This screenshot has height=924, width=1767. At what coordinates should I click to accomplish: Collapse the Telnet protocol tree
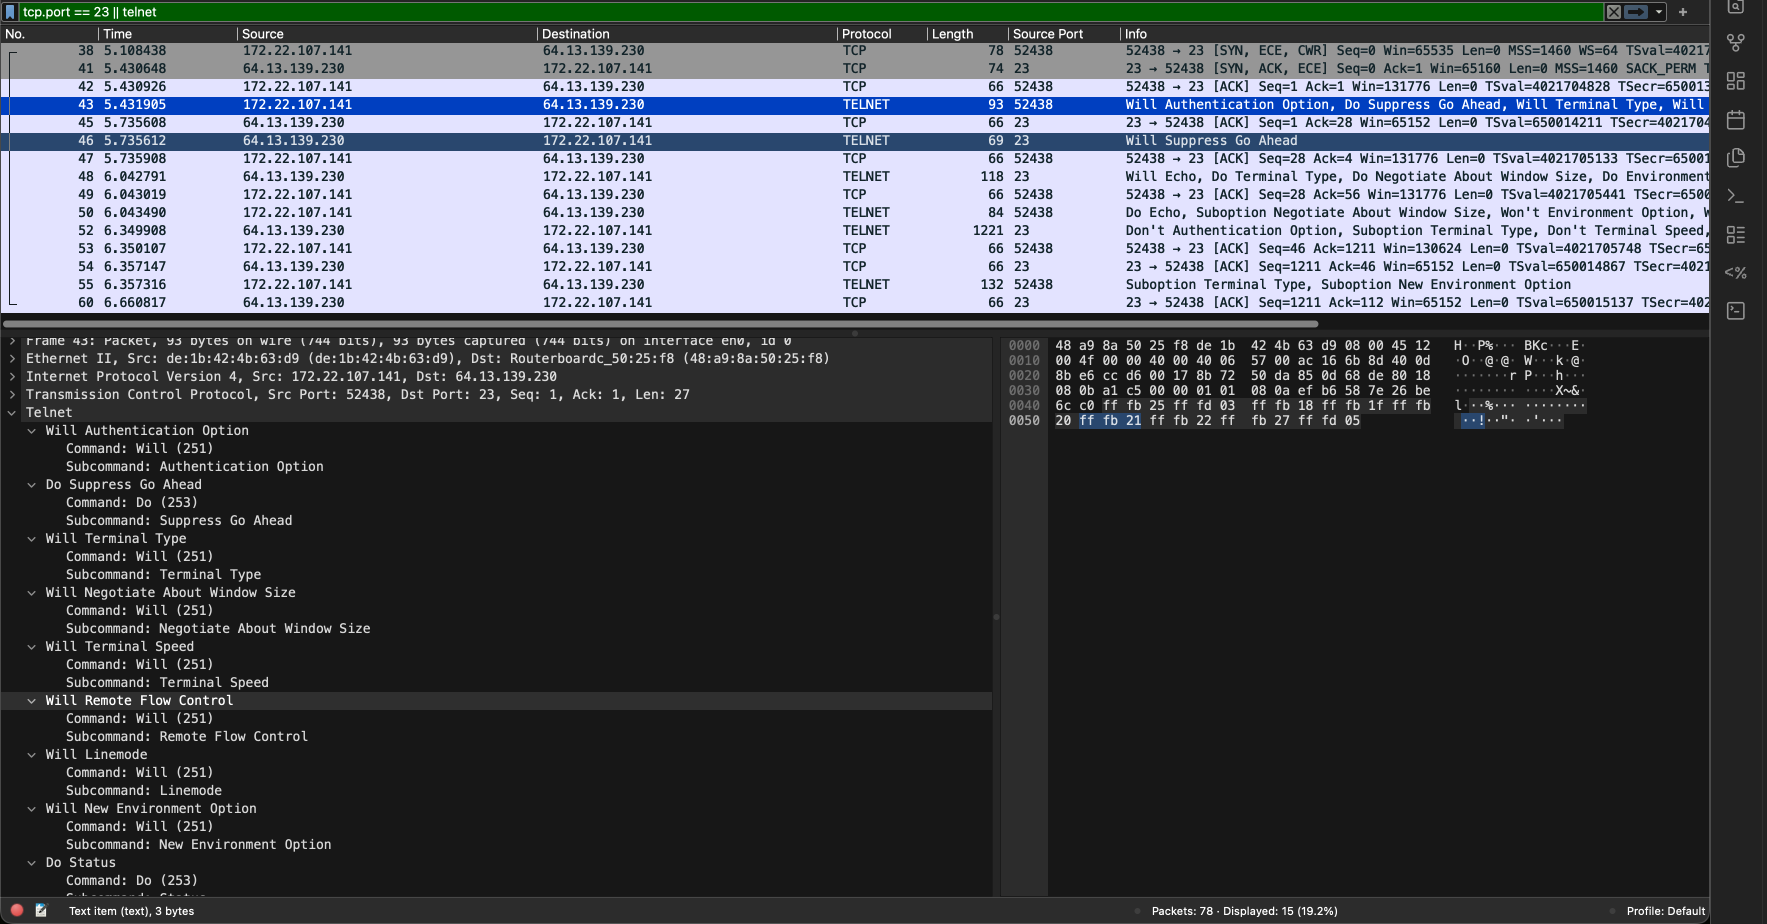12,413
